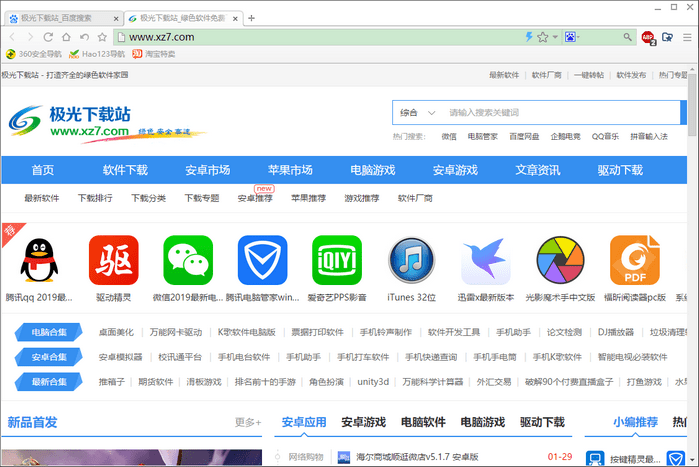Click the search keyword input field
Viewport: 699px width, 467px height.
tap(562, 113)
